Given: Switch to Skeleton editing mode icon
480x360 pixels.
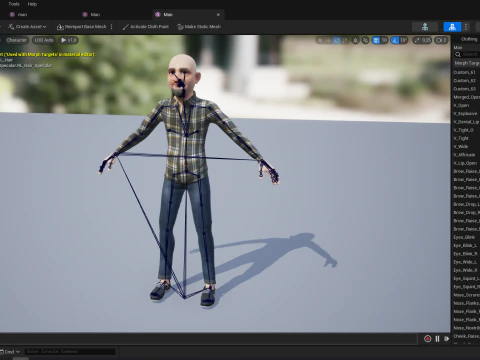Looking at the screenshot, I should [x=425, y=27].
